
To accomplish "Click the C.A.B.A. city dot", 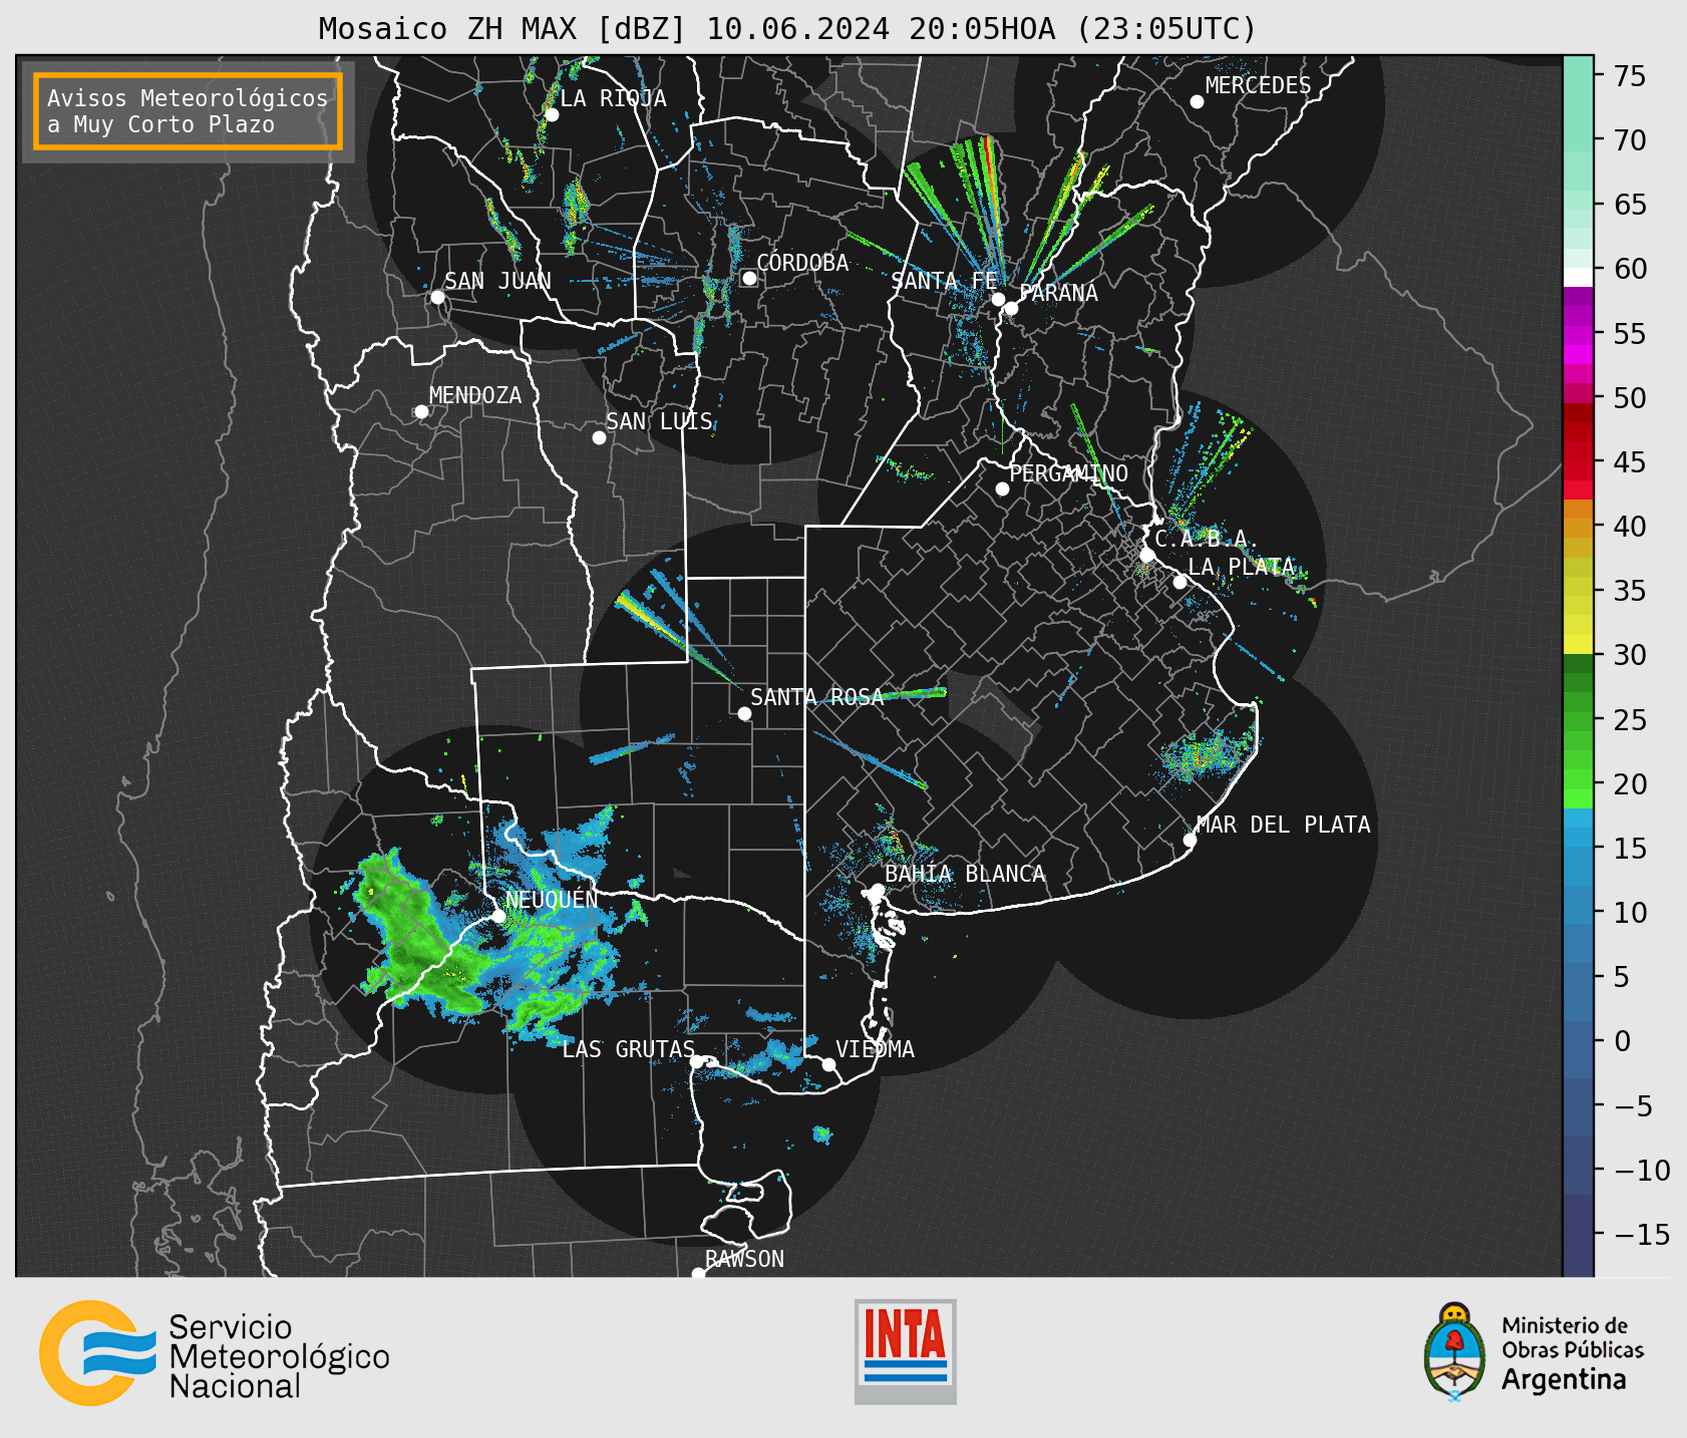I will (1148, 555).
